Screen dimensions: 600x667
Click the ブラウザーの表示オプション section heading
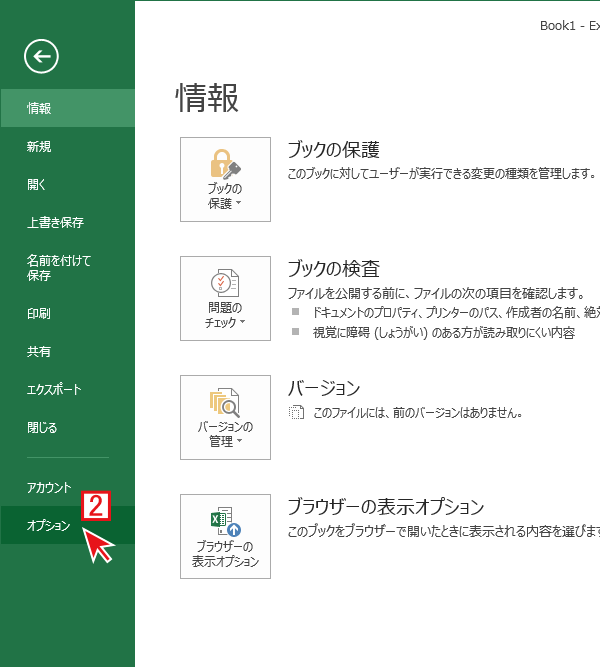tap(386, 507)
